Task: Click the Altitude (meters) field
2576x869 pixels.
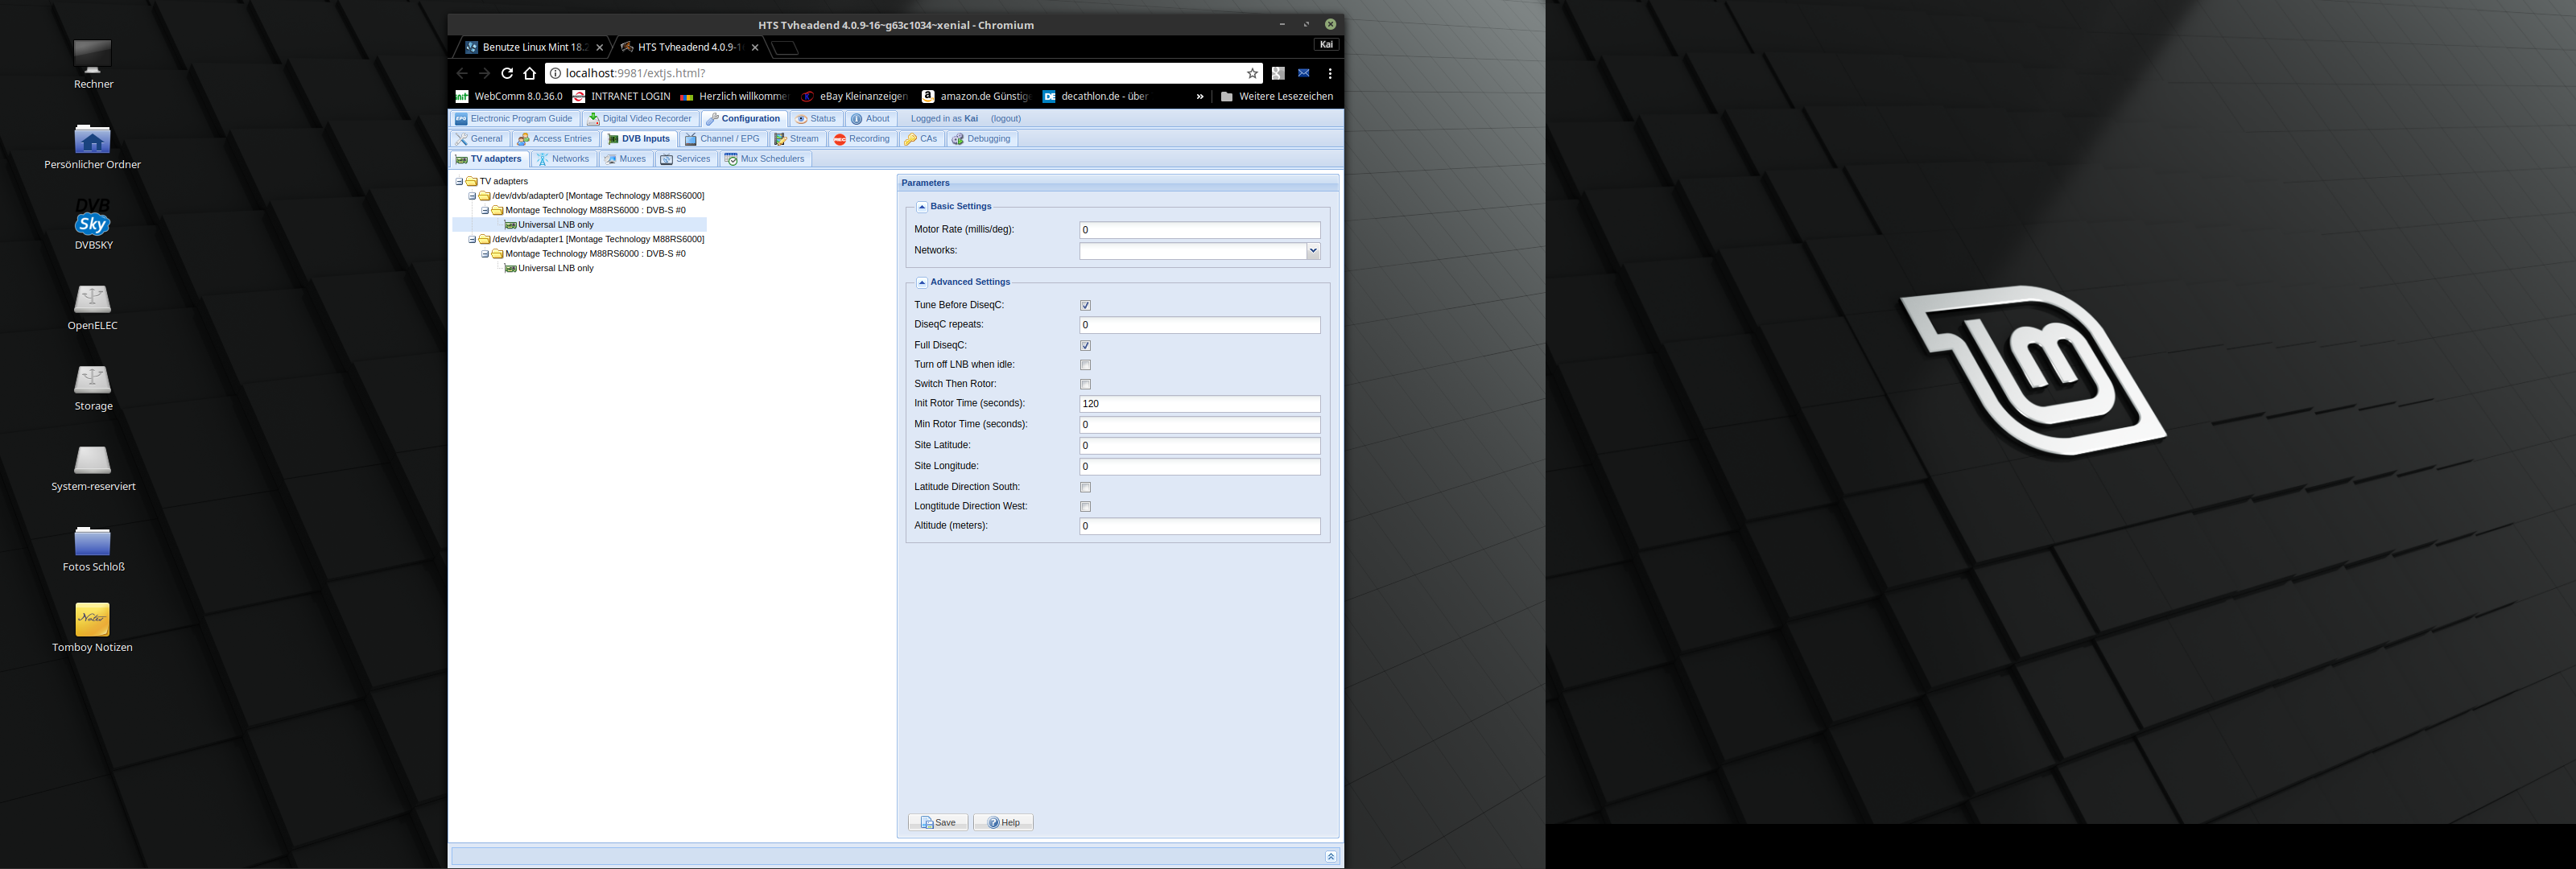Action: (x=1200, y=526)
